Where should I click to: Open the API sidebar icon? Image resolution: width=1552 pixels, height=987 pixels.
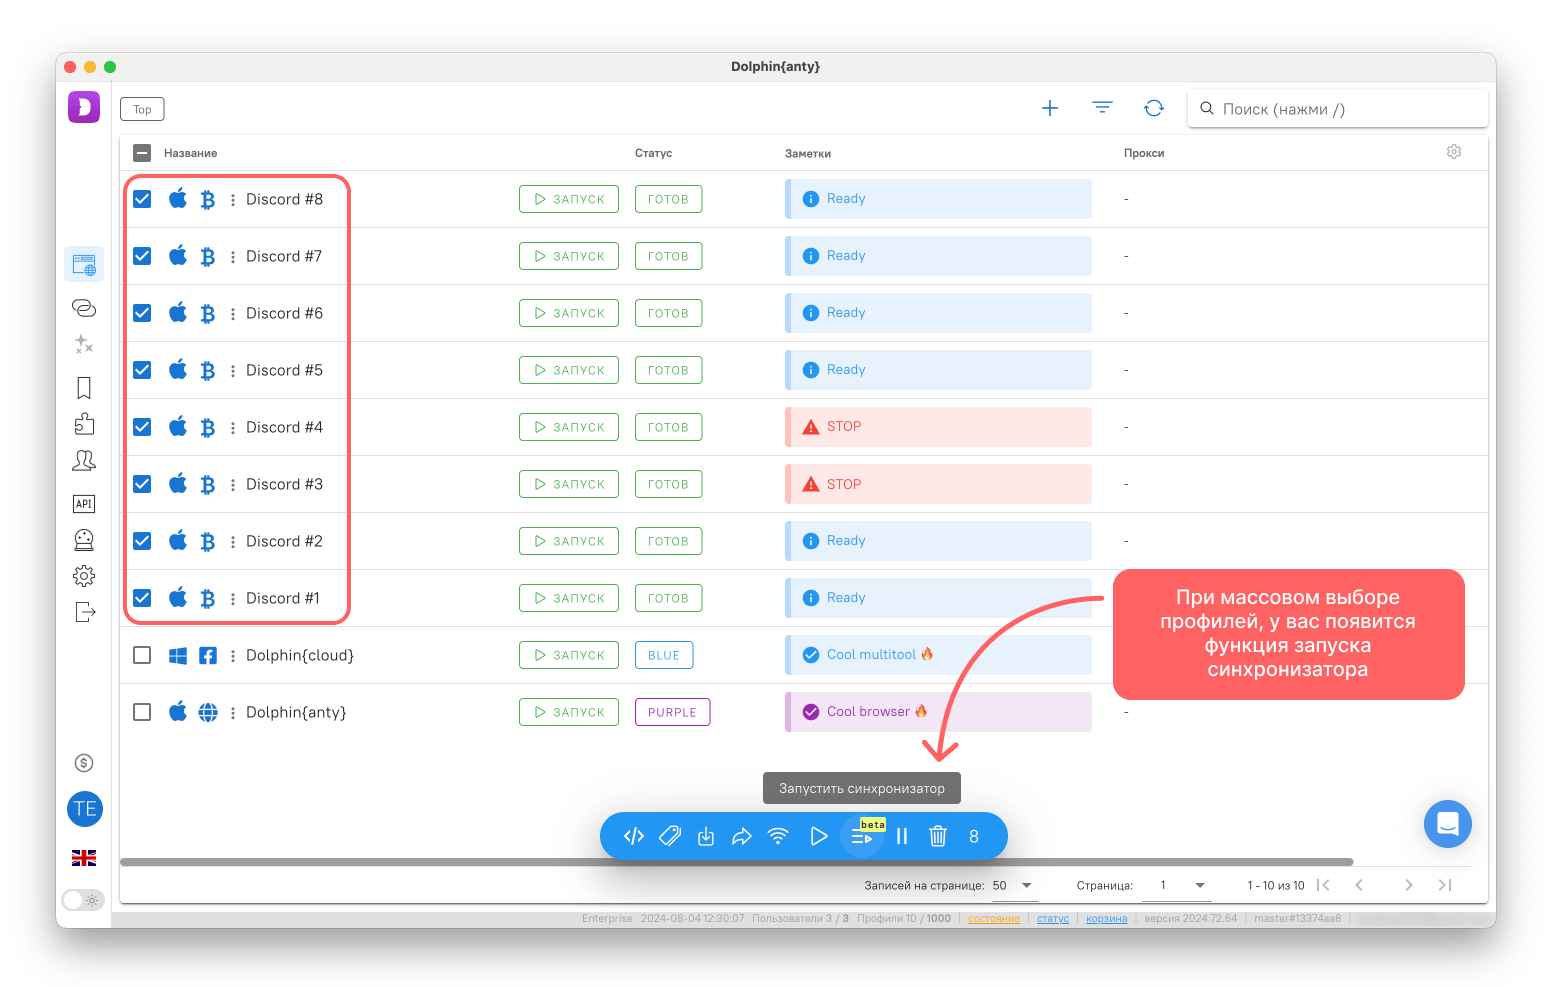coord(84,504)
